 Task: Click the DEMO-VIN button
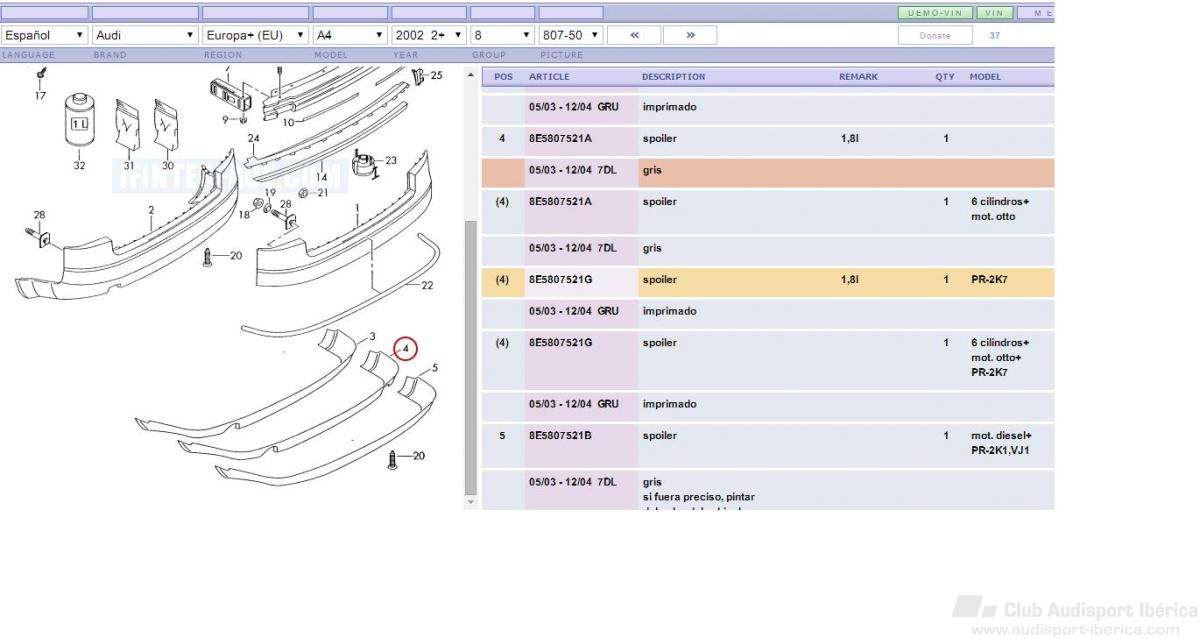tap(934, 13)
